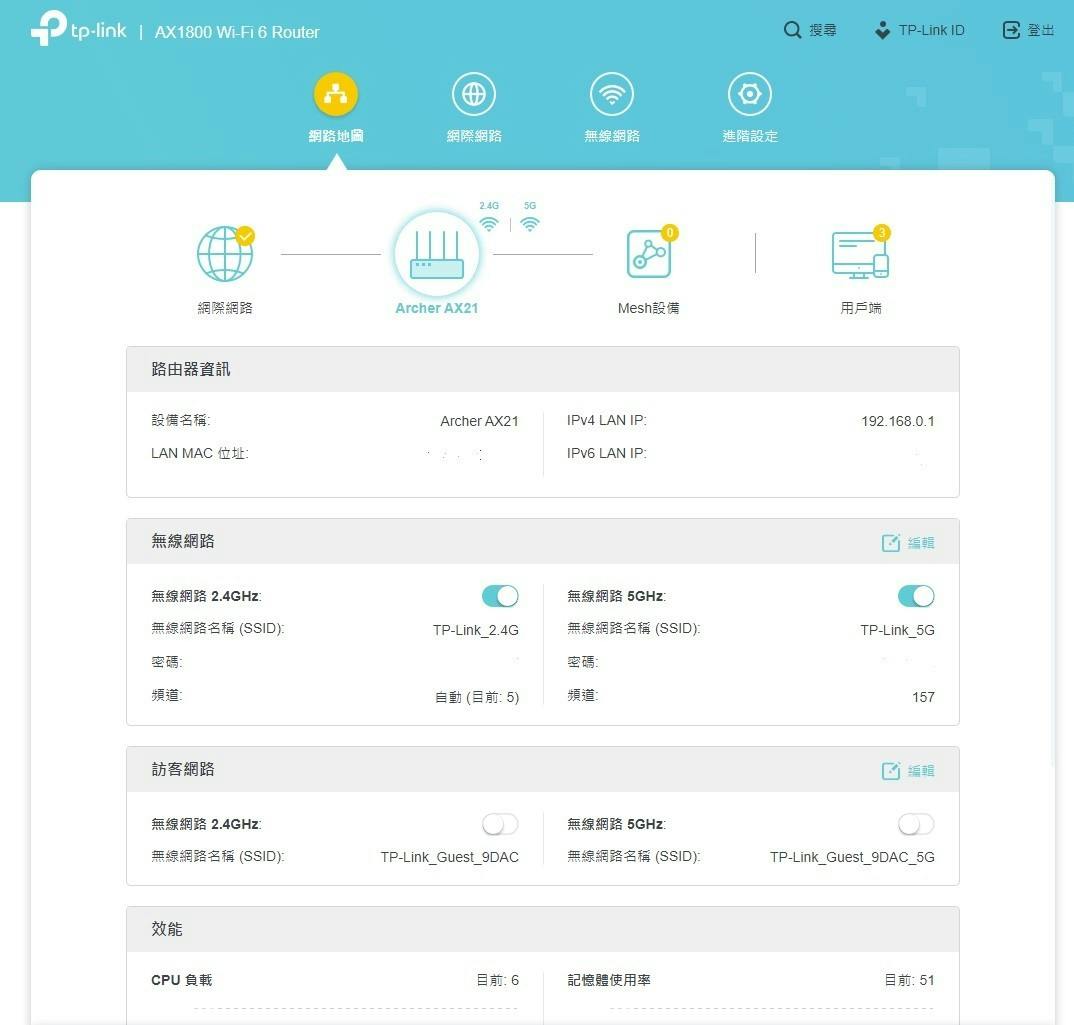Disable the 無線網路 5GHz wireless toggle
The image size is (1074, 1025).
pyautogui.click(x=916, y=596)
